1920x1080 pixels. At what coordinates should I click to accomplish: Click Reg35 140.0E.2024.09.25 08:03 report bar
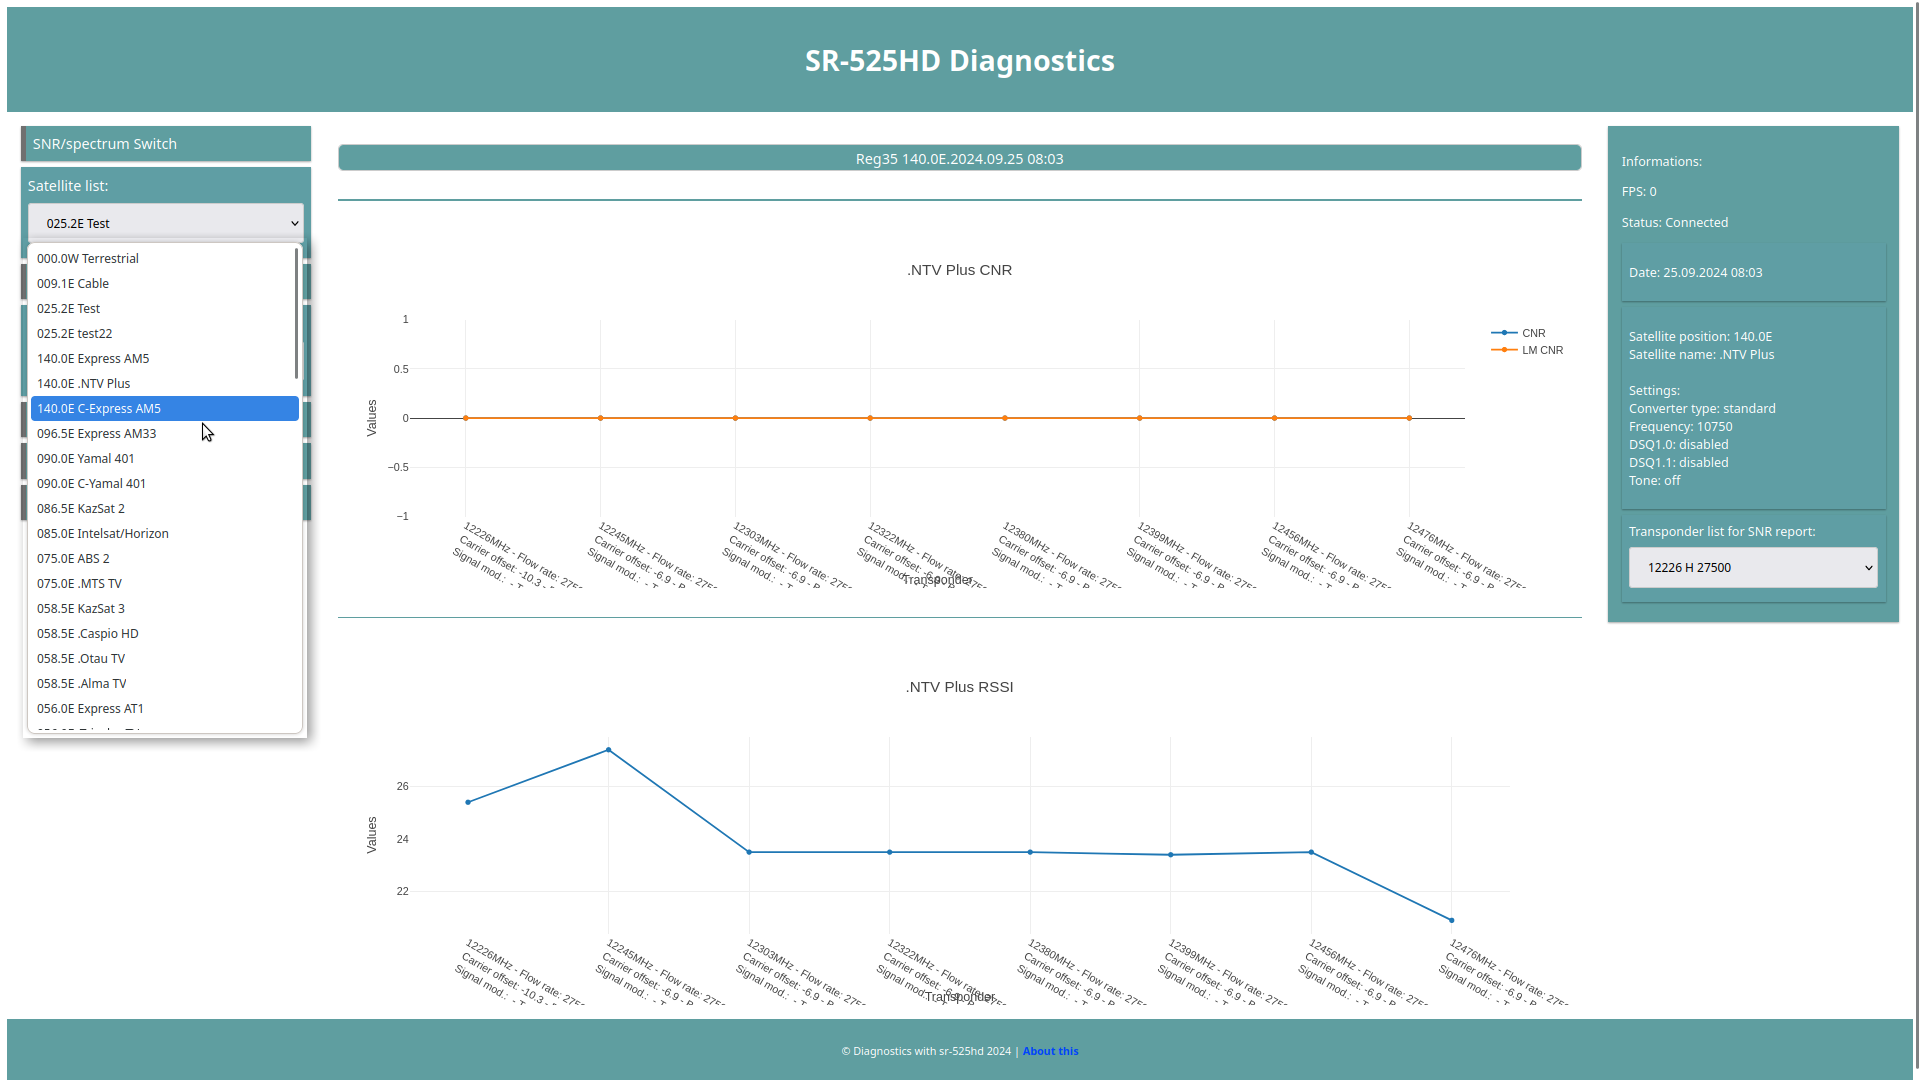(x=959, y=158)
